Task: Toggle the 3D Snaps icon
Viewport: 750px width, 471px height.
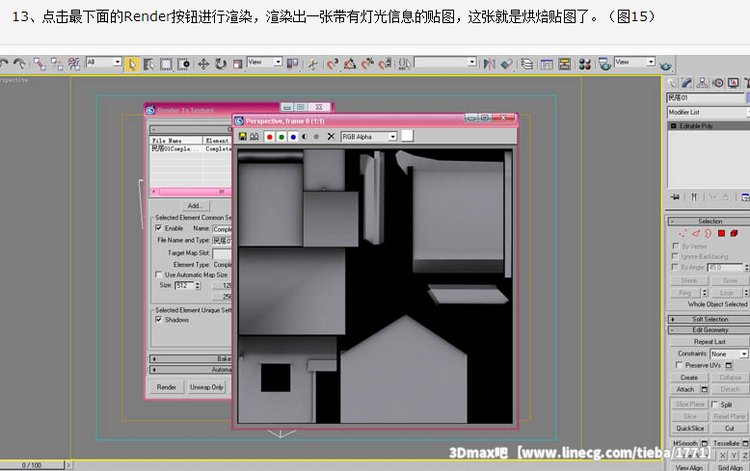Action: tap(332, 64)
